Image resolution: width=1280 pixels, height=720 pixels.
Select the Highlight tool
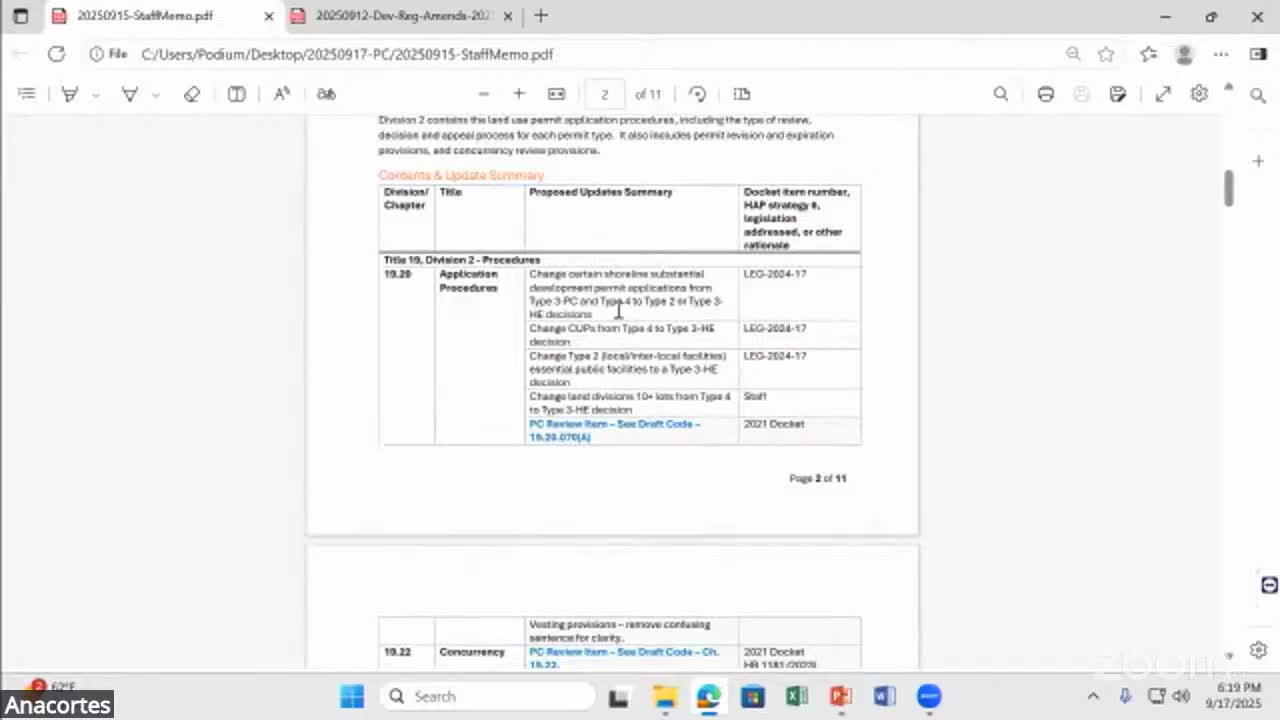point(70,94)
